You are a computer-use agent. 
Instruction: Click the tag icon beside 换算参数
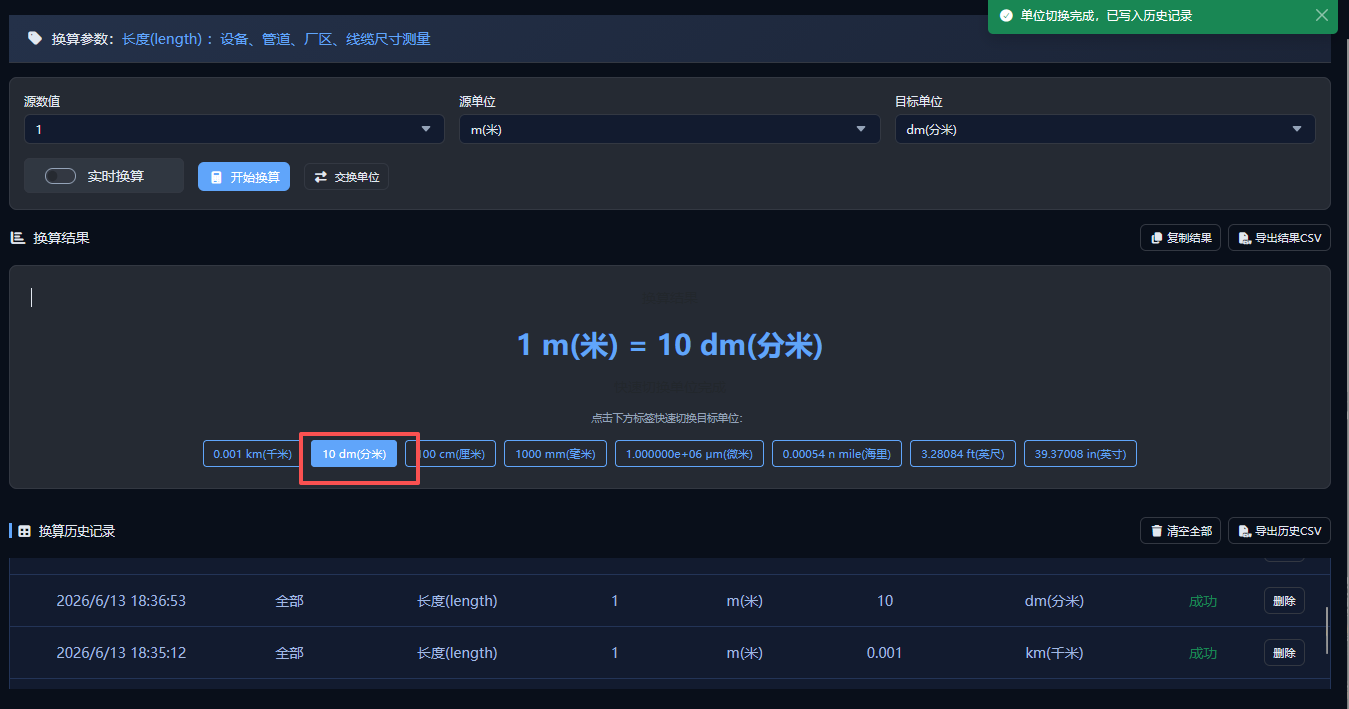point(35,39)
